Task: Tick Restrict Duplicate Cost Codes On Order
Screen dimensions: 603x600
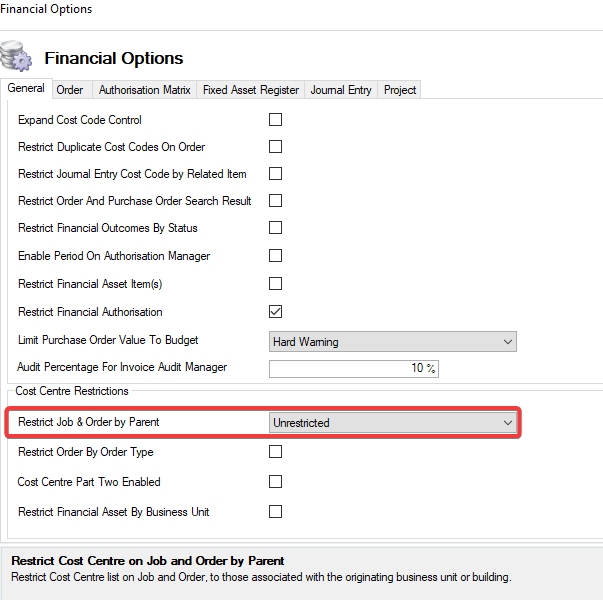Action: 276,147
